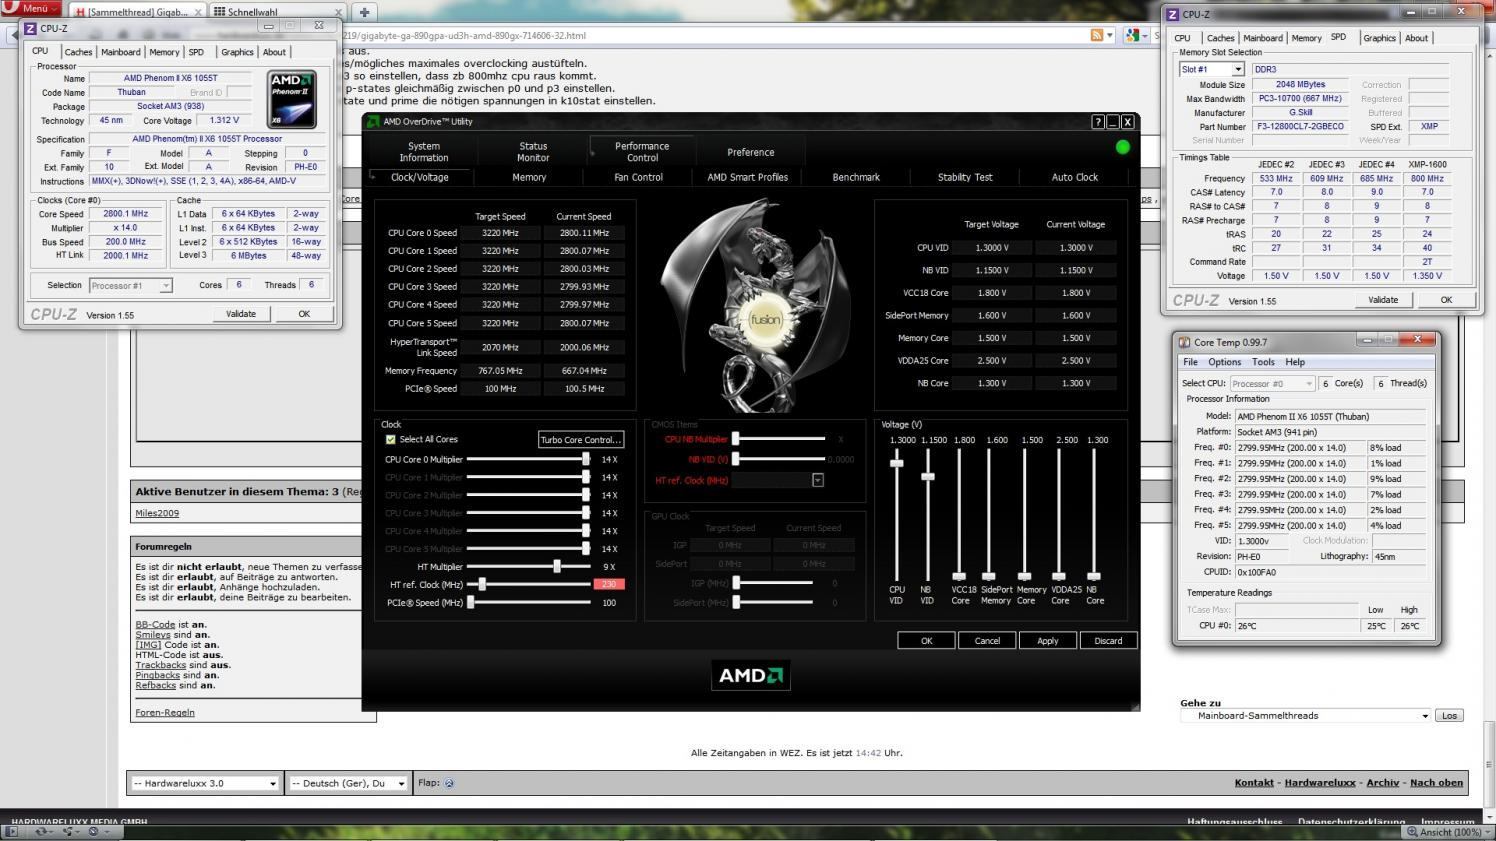Click Apply button in OverDrive
The image size is (1496, 841).
1047,641
